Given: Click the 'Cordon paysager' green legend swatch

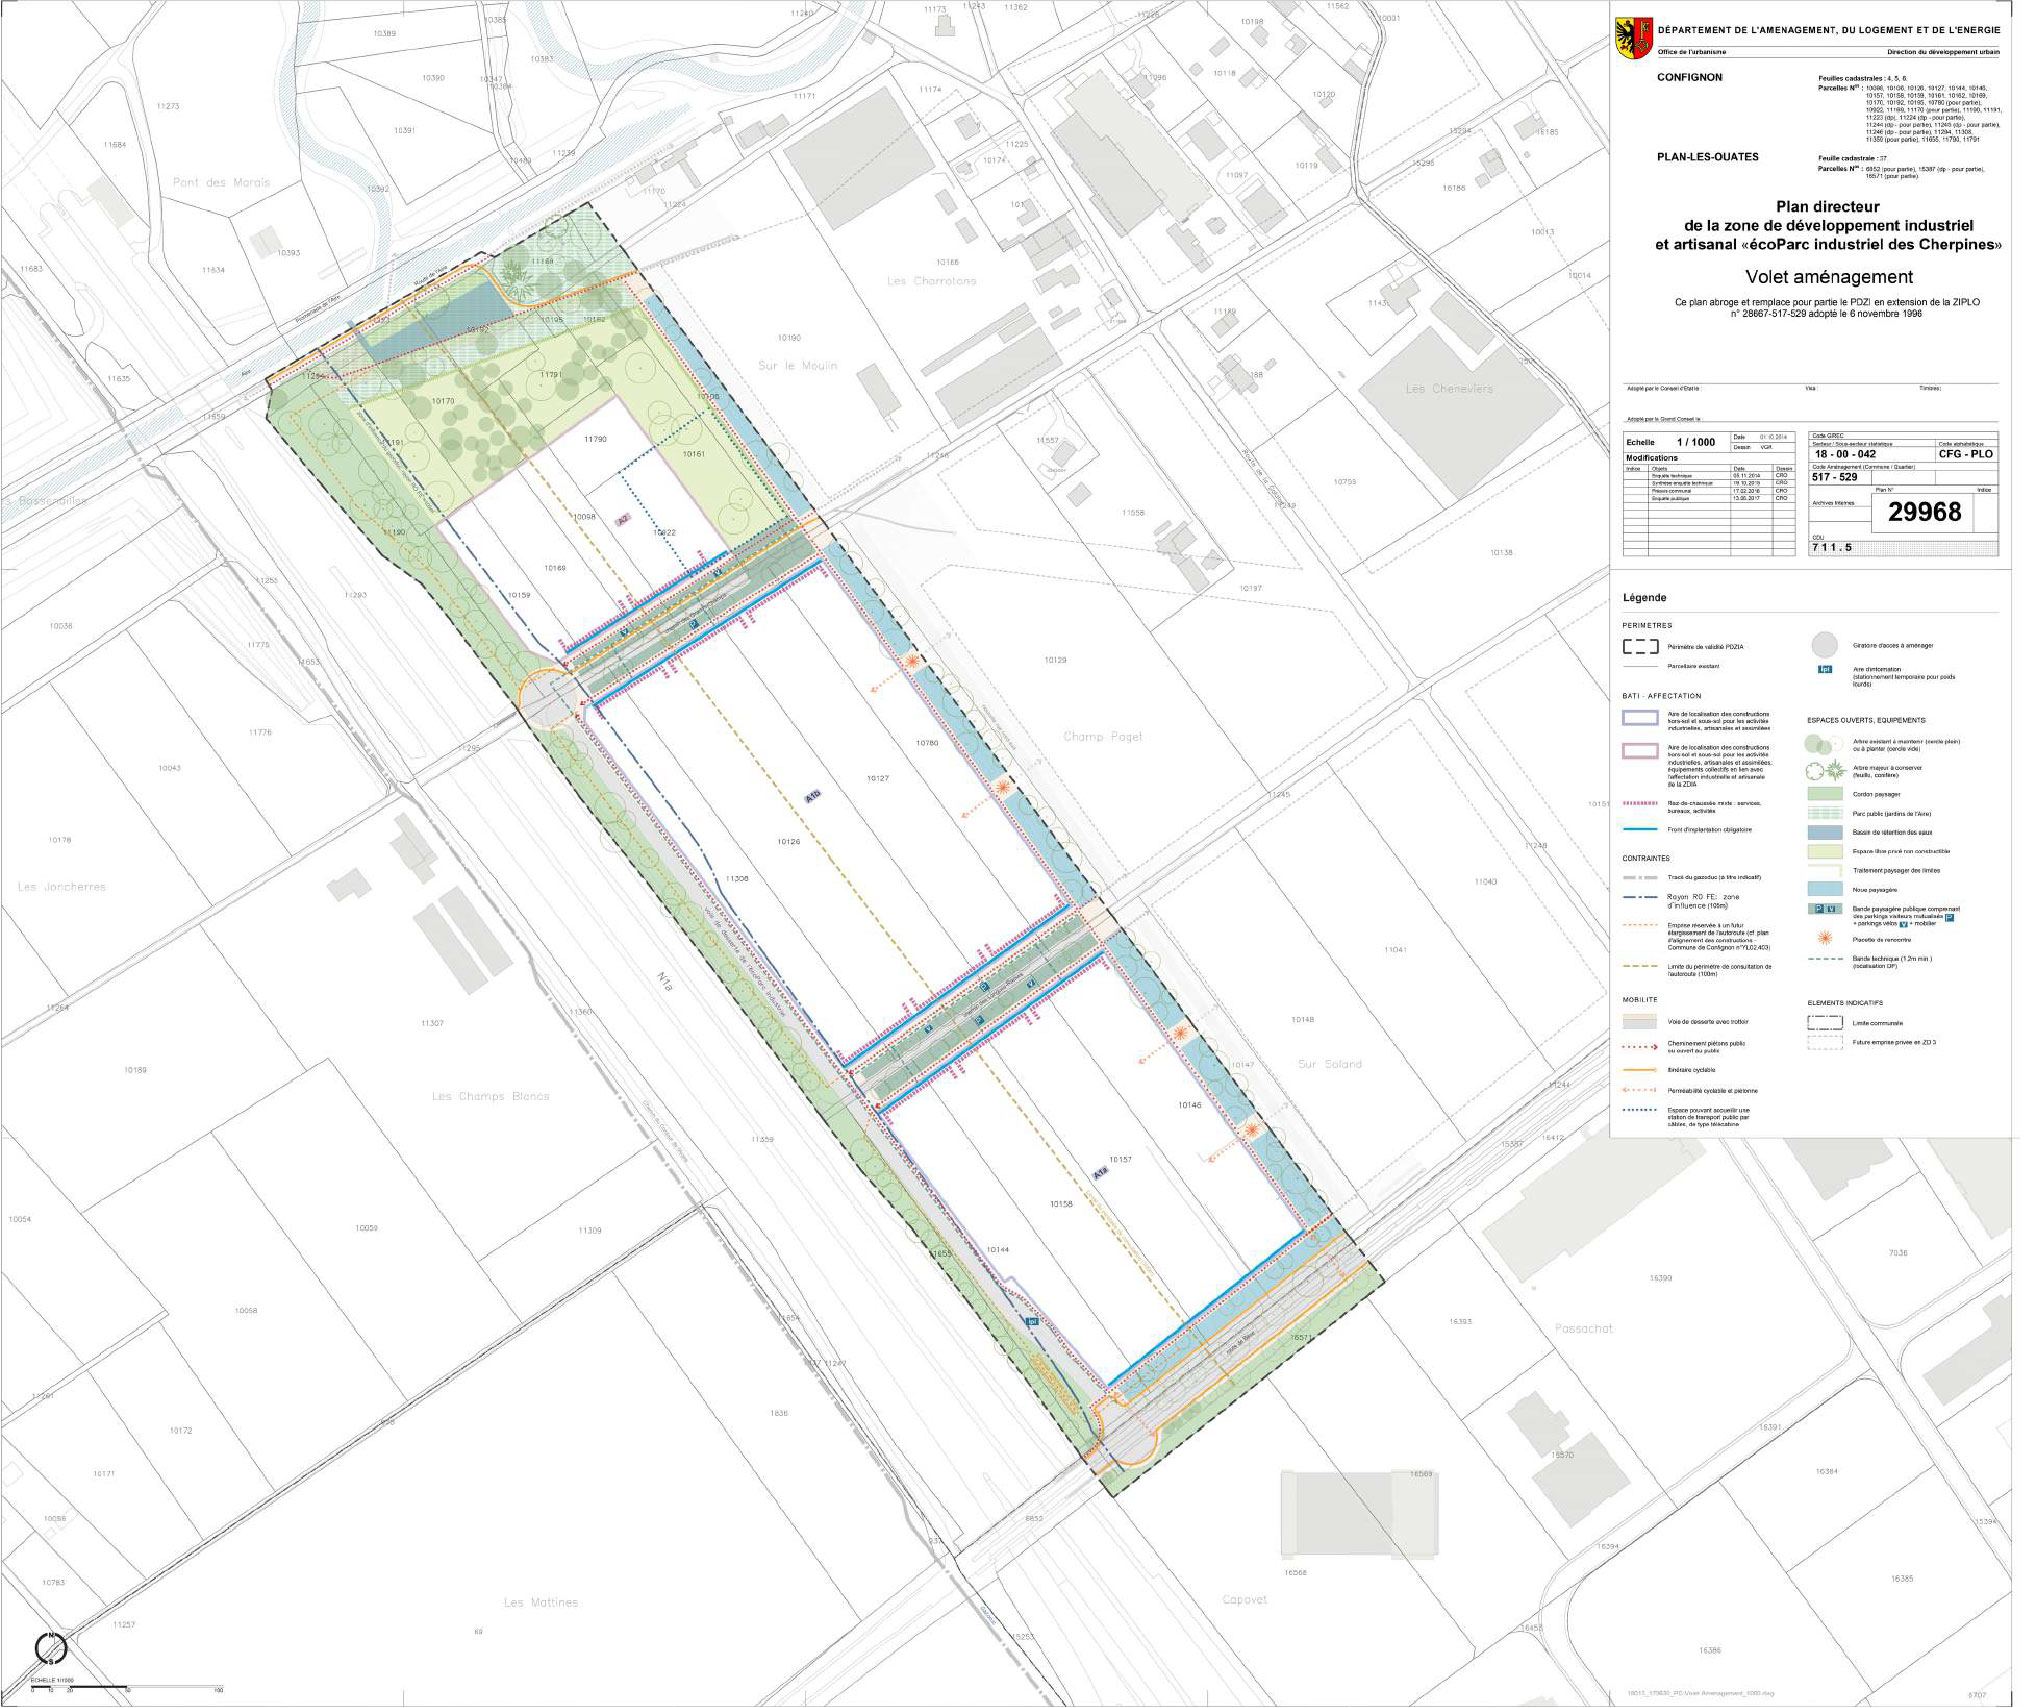Looking at the screenshot, I should click(x=1825, y=794).
